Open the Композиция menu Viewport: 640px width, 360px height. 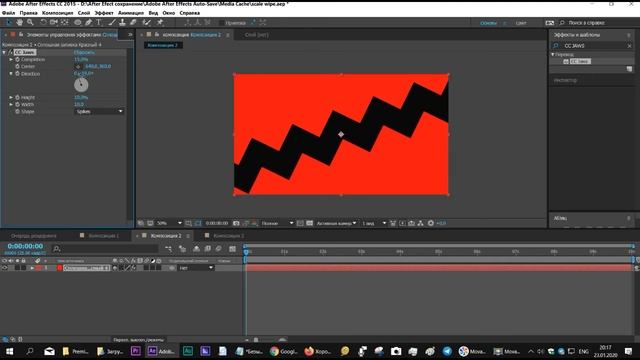coord(58,13)
